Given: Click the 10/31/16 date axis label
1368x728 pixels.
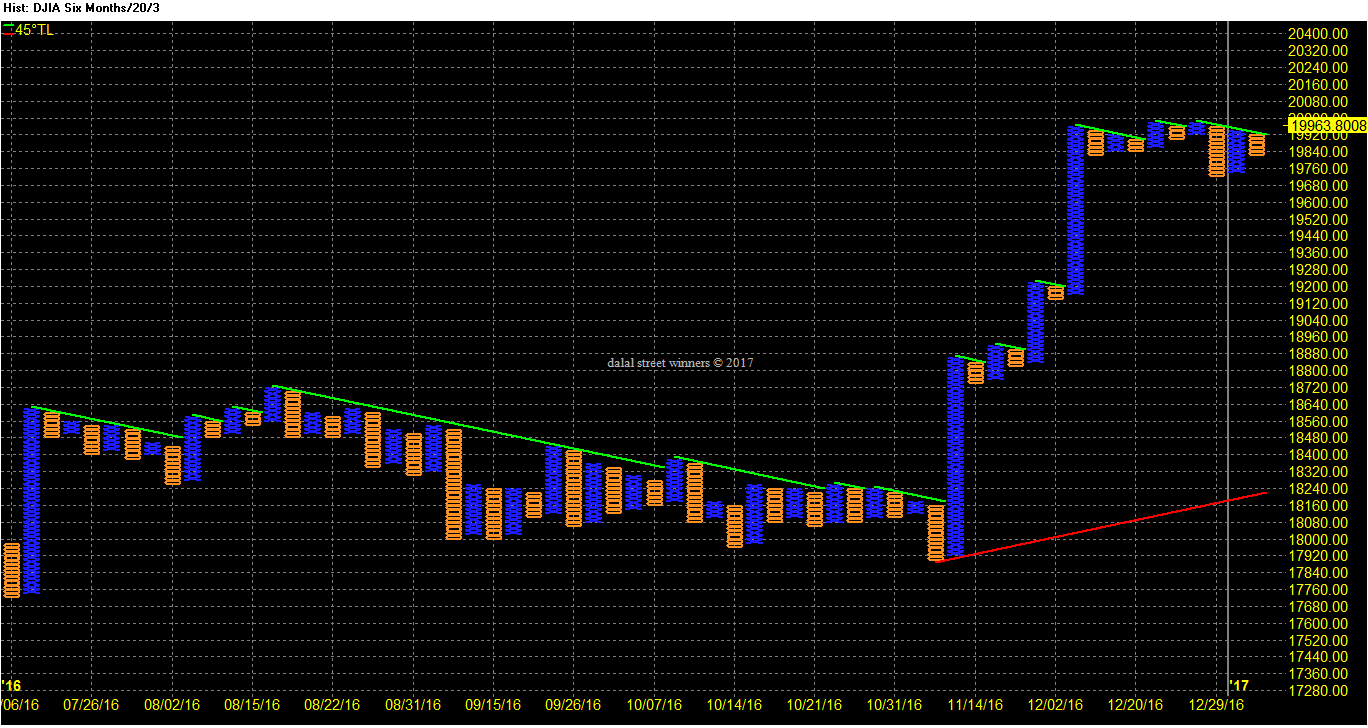Looking at the screenshot, I should coord(893,704).
